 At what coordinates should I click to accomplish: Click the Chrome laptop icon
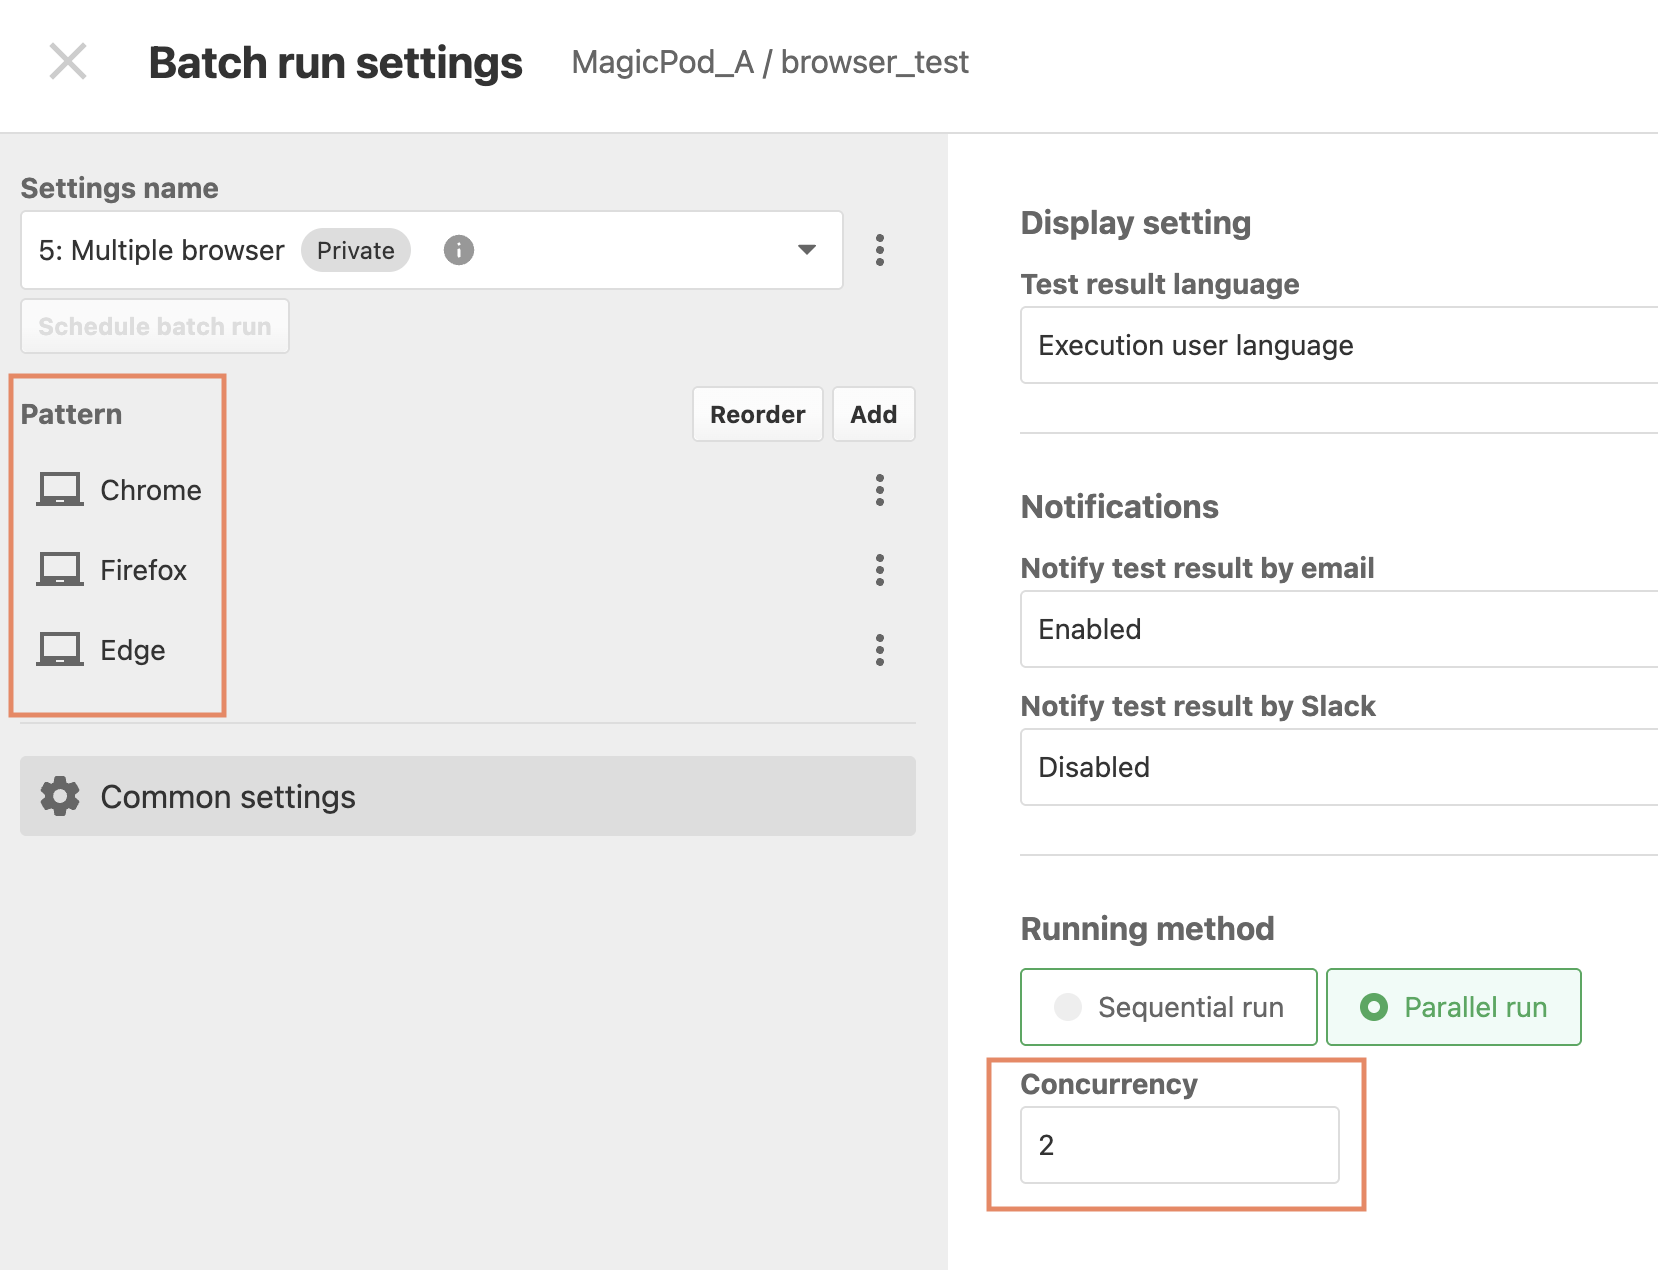tap(60, 490)
